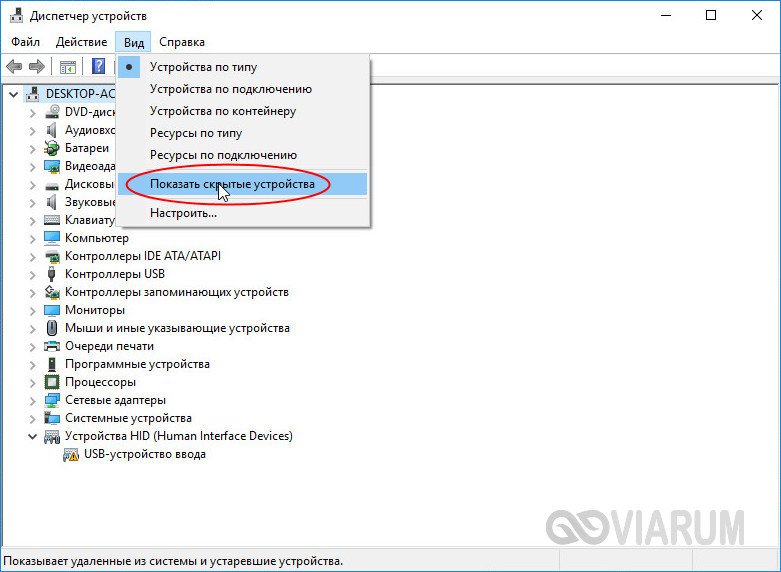Expand the Мониторы node
The image size is (781, 572).
pyautogui.click(x=33, y=311)
